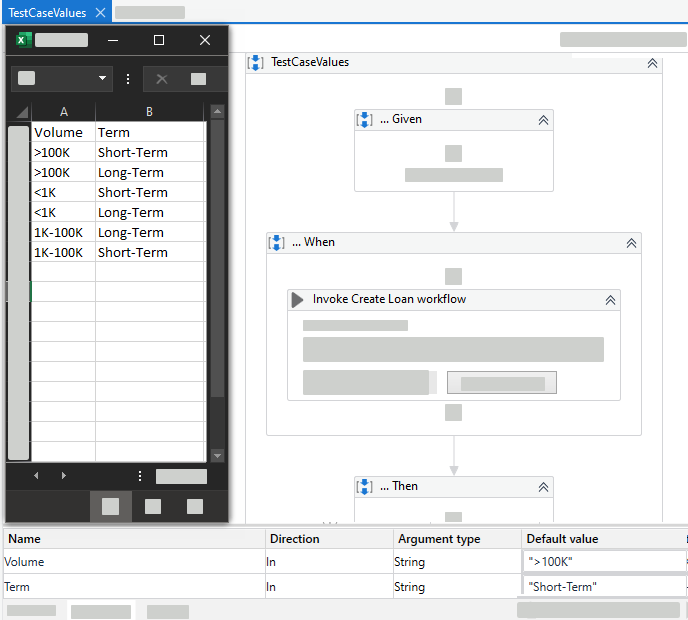The image size is (688, 620).
Task: Select the Long-Term cell beside 1K-100K
Action: 150,232
